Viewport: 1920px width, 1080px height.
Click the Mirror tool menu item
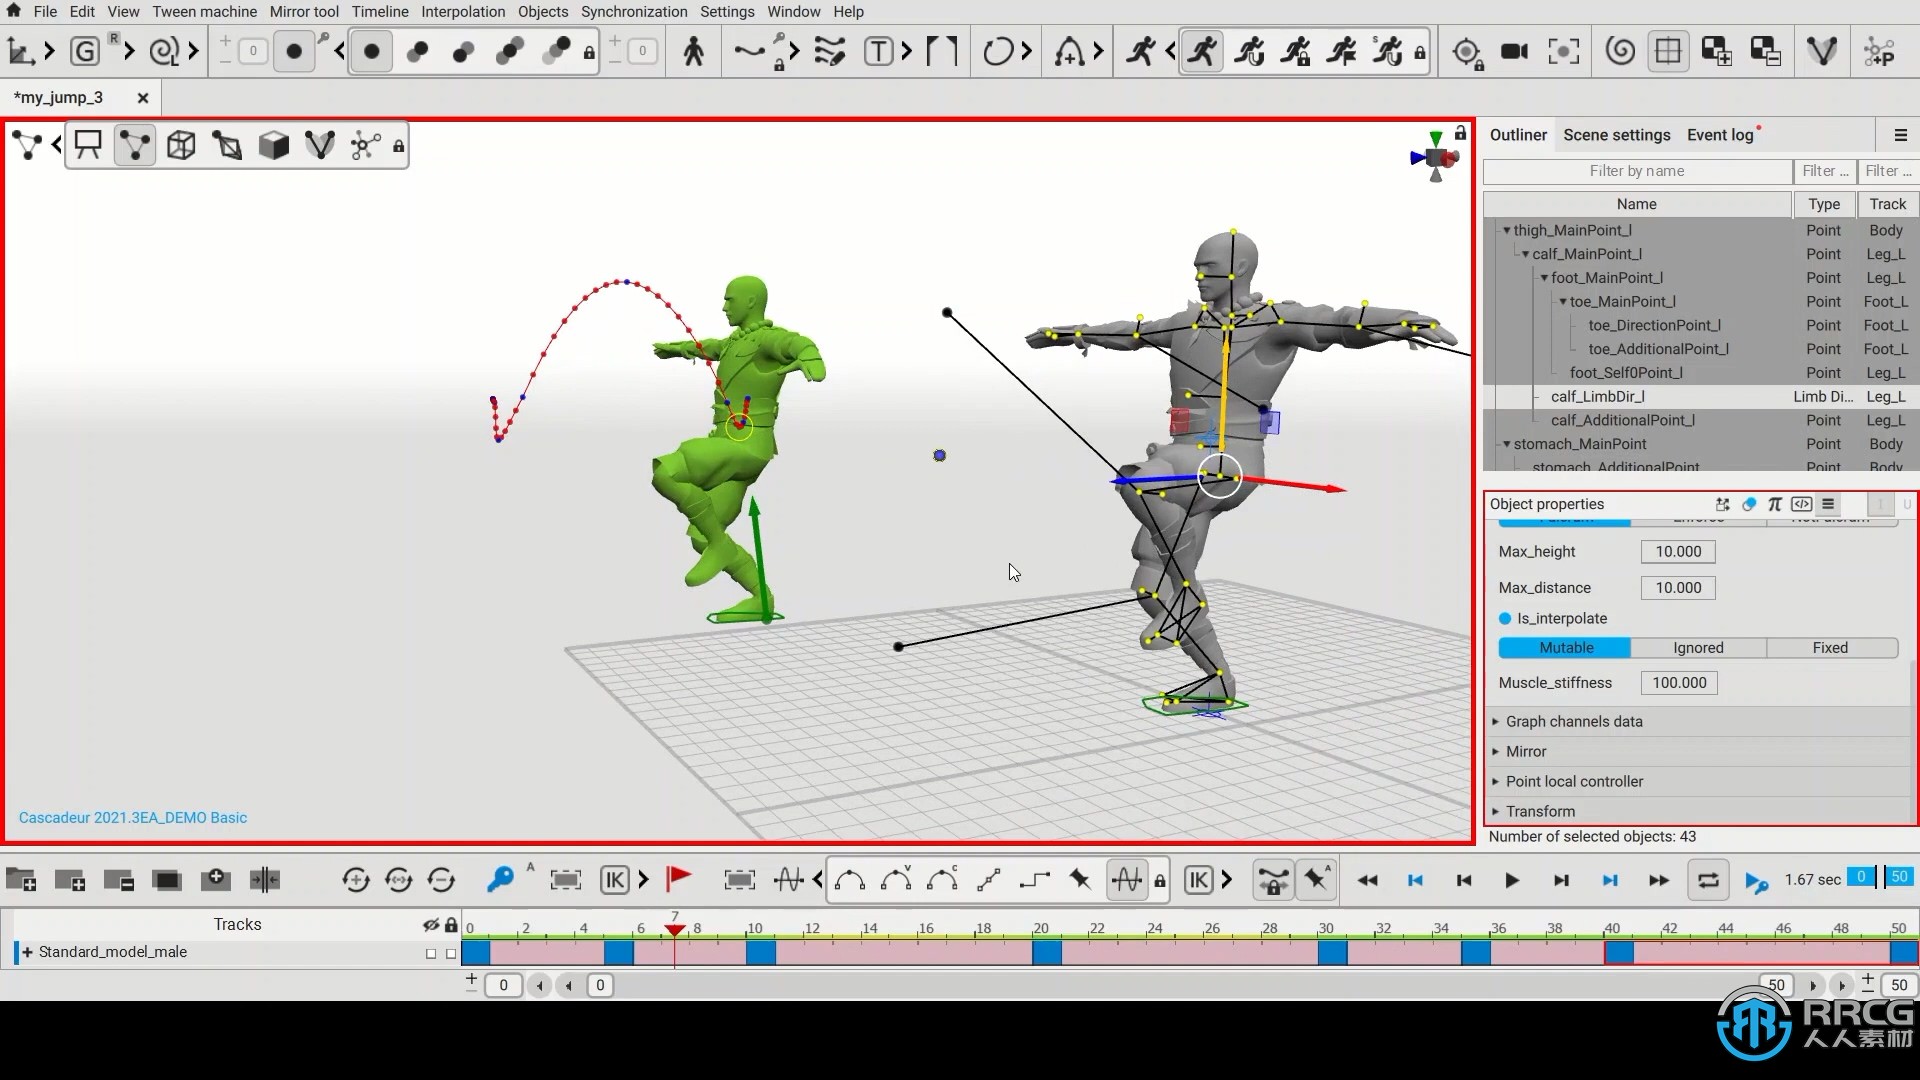[303, 12]
